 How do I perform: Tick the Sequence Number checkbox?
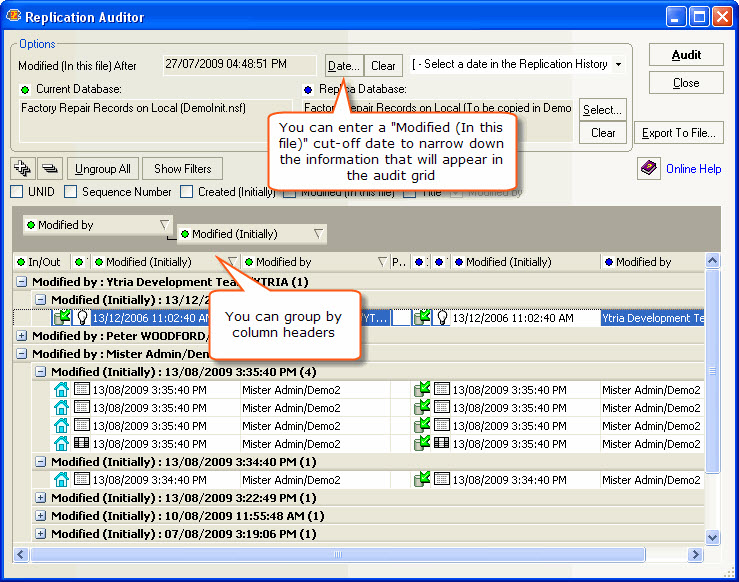point(71,192)
